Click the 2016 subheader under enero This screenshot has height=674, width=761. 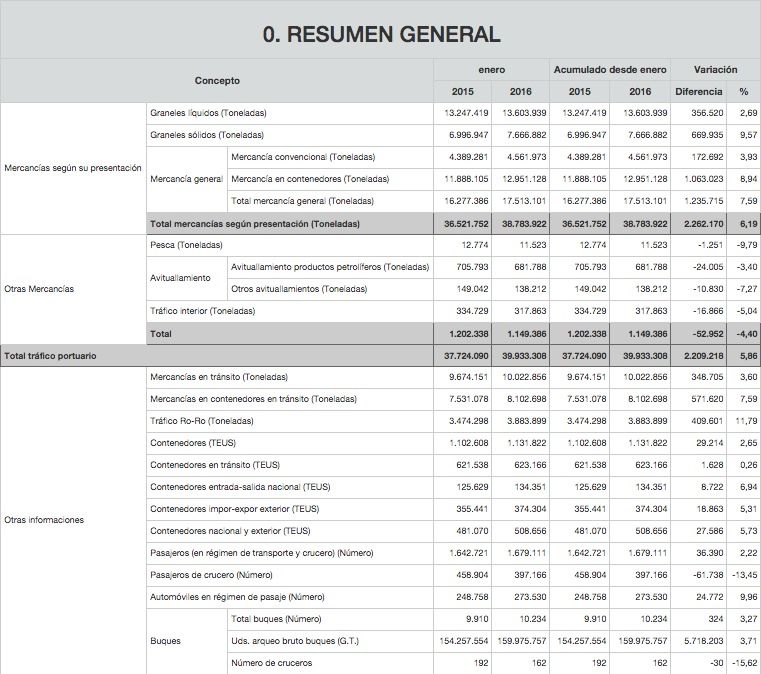521,91
